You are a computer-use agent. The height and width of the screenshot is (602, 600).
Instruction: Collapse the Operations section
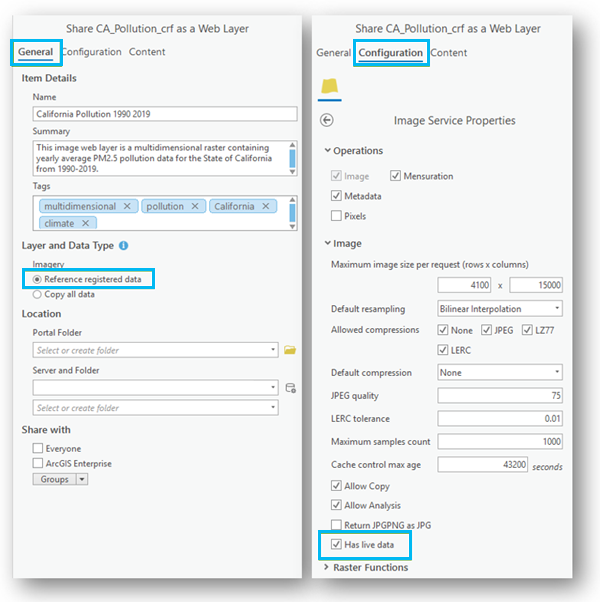click(327, 151)
